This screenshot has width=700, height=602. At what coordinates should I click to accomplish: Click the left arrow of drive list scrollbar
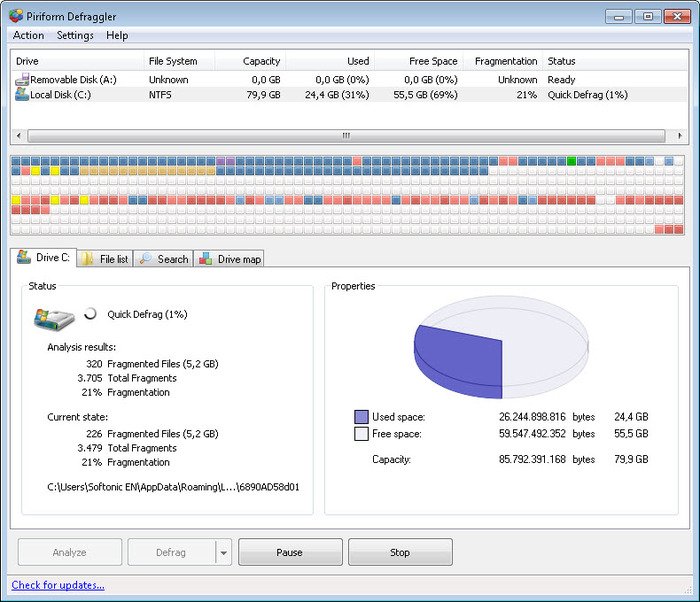tap(18, 135)
